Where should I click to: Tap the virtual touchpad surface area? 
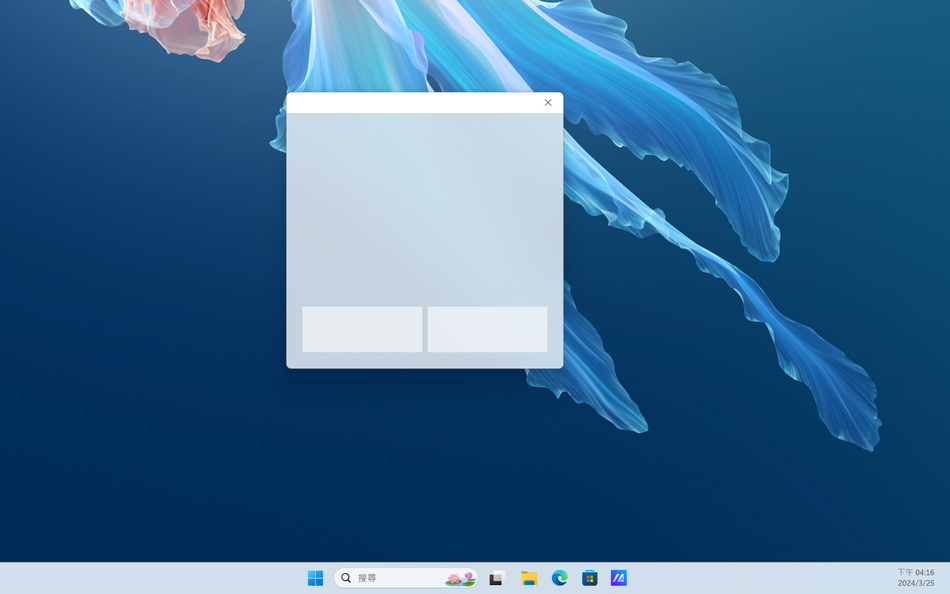pos(425,209)
